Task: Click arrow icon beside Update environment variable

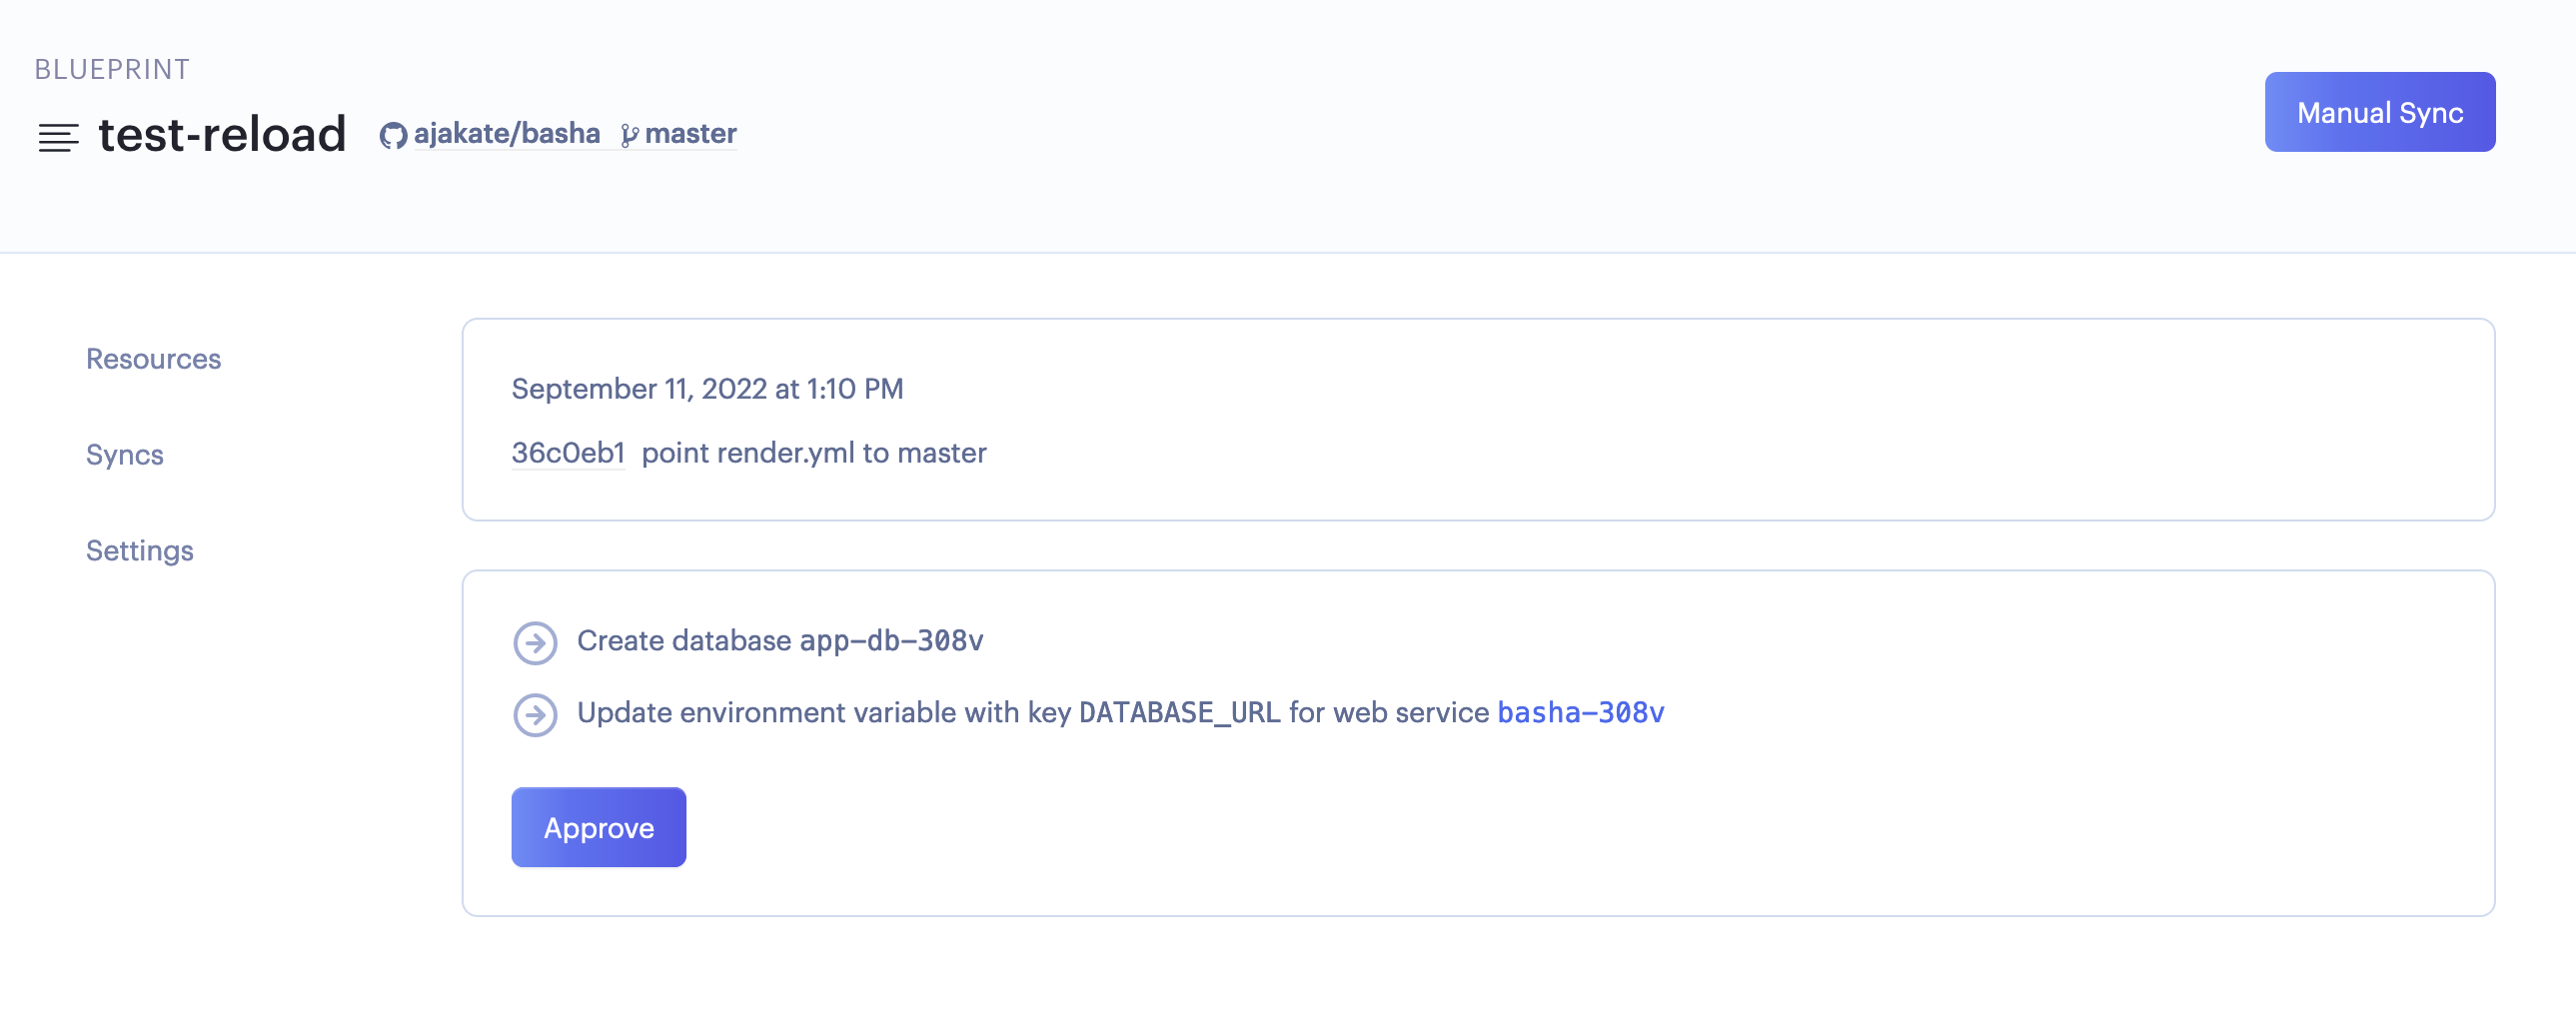Action: click(535, 715)
